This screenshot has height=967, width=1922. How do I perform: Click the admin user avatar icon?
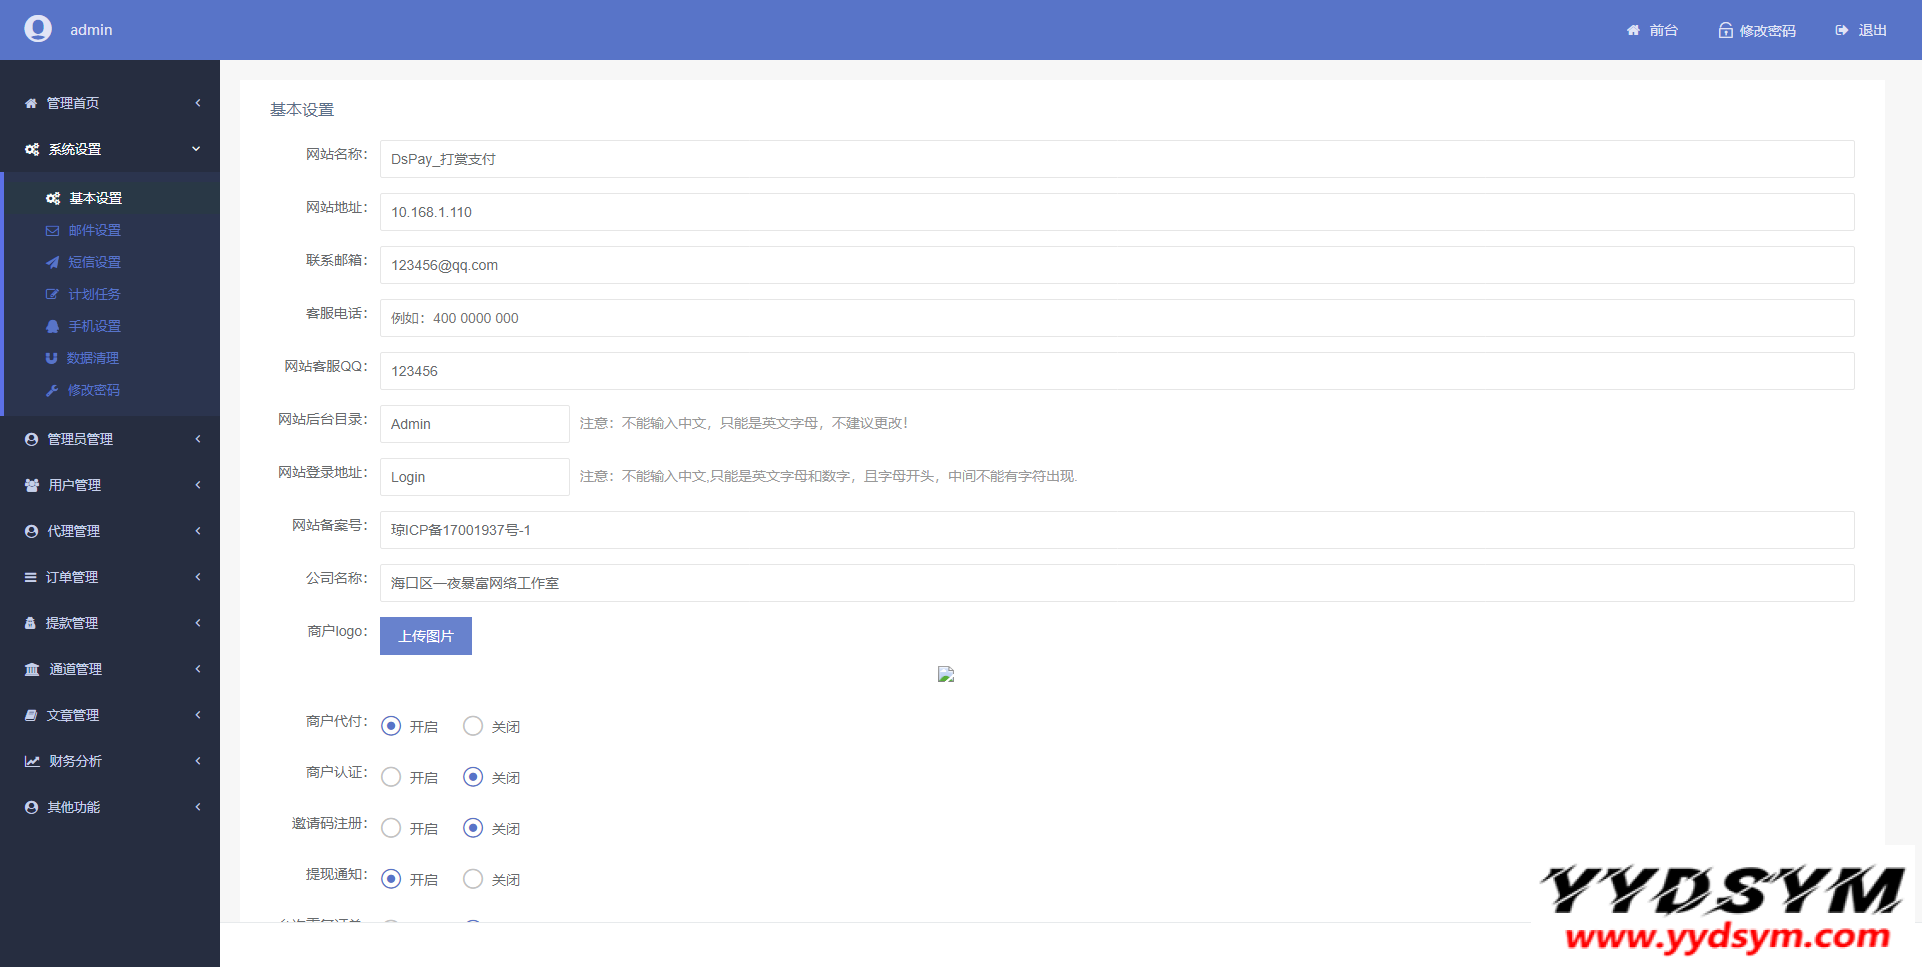click(38, 29)
